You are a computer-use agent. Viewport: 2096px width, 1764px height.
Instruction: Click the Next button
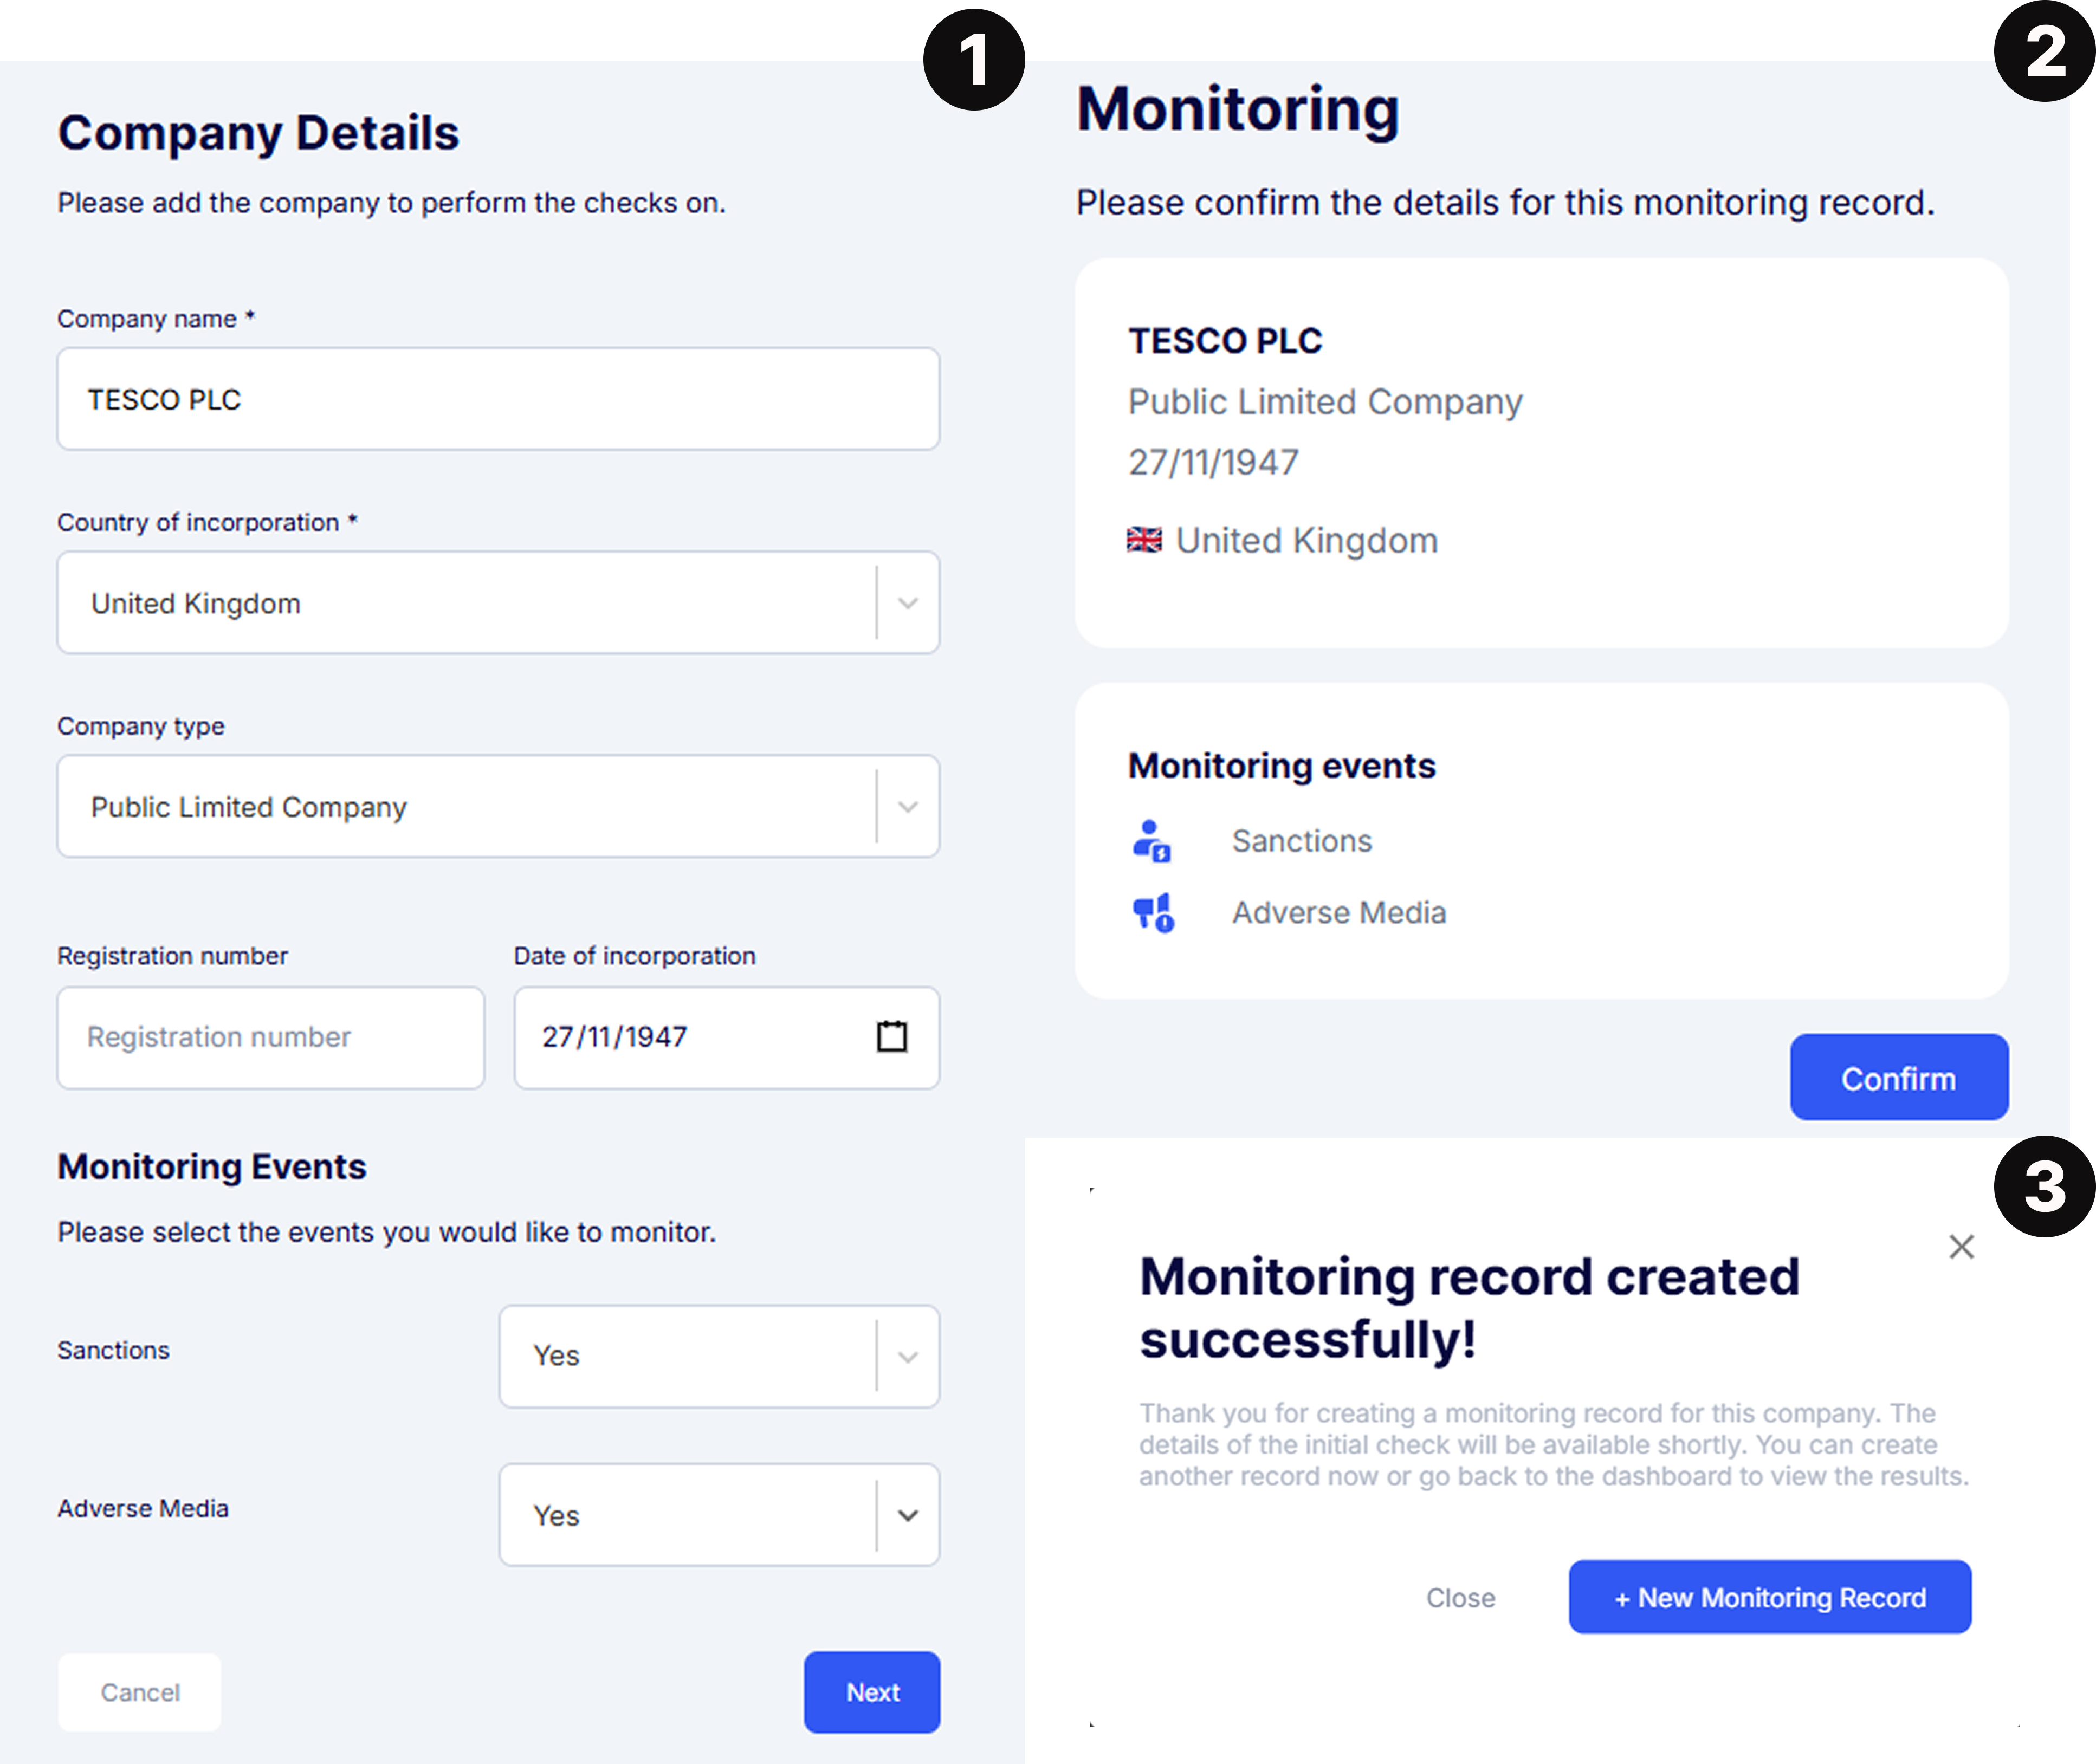click(x=872, y=1692)
